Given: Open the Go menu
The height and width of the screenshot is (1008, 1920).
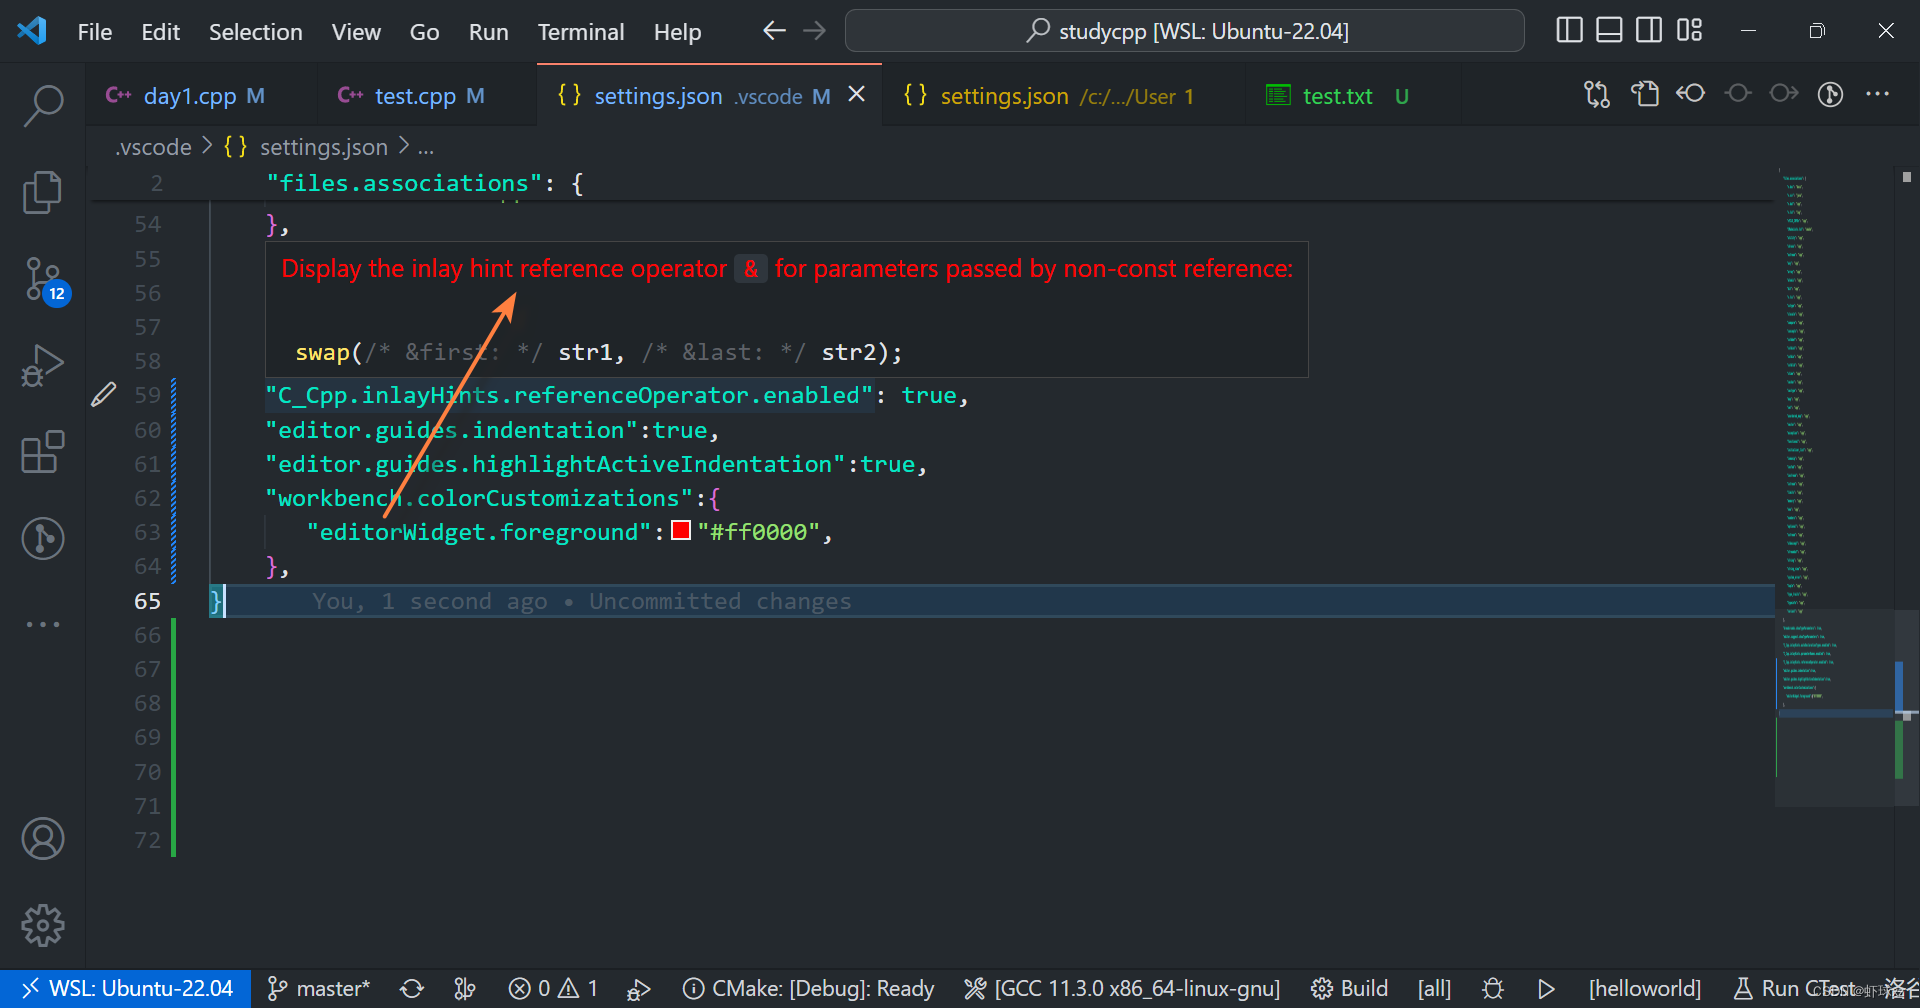Looking at the screenshot, I should [x=424, y=32].
